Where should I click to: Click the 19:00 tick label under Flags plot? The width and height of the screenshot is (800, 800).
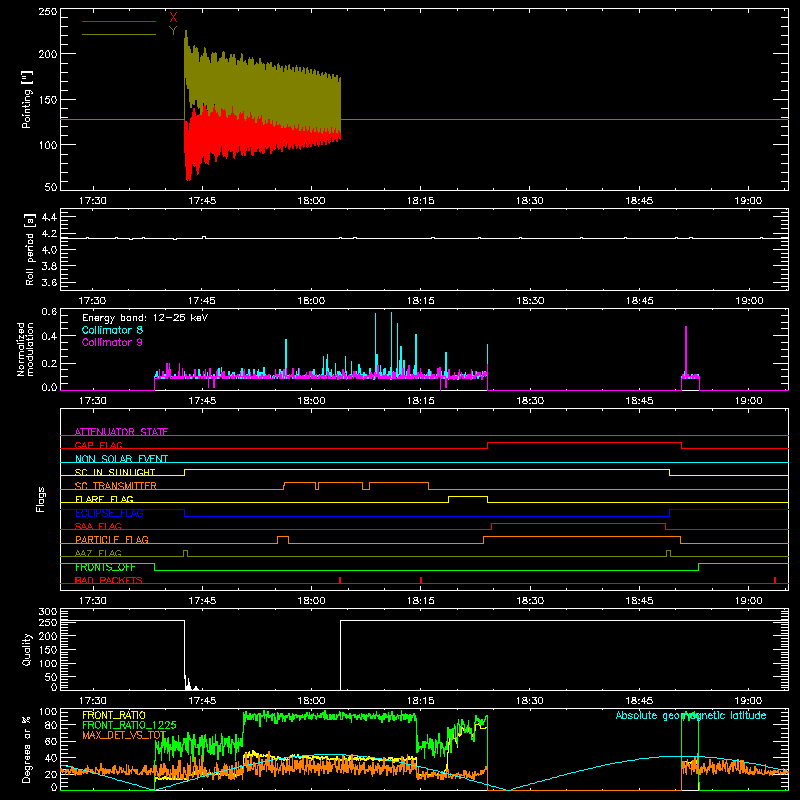pos(748,601)
